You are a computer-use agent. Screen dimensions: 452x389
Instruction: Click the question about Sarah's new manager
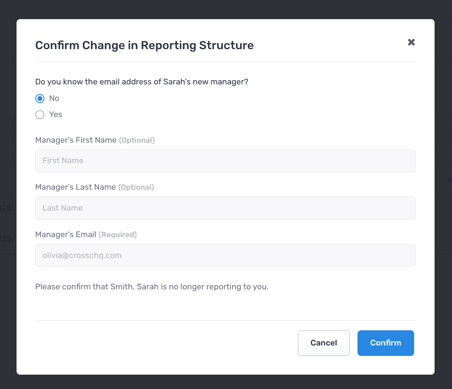coord(142,82)
